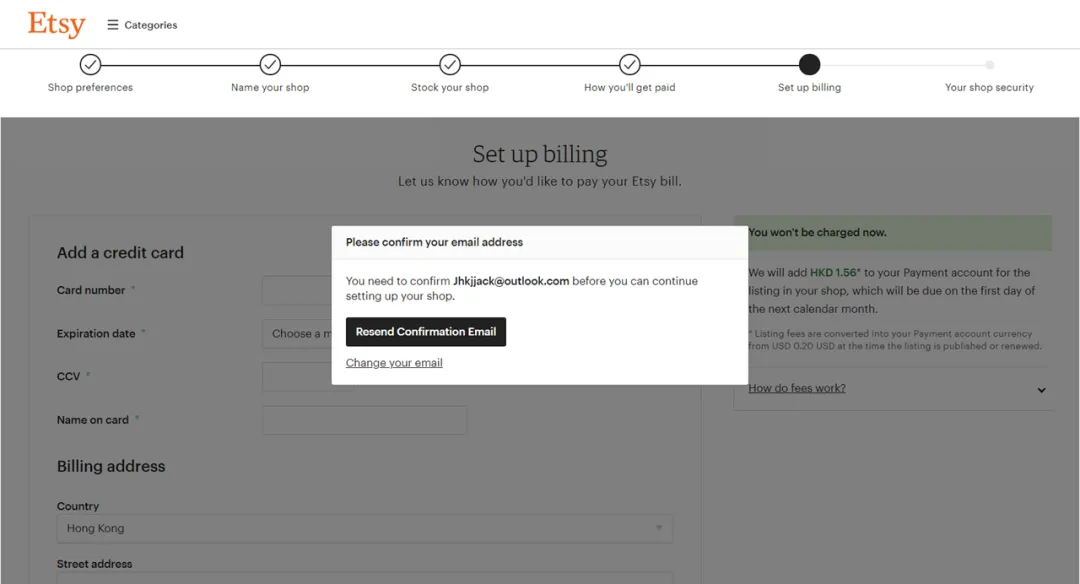Click the Name your shop checkmark step

(x=270, y=65)
